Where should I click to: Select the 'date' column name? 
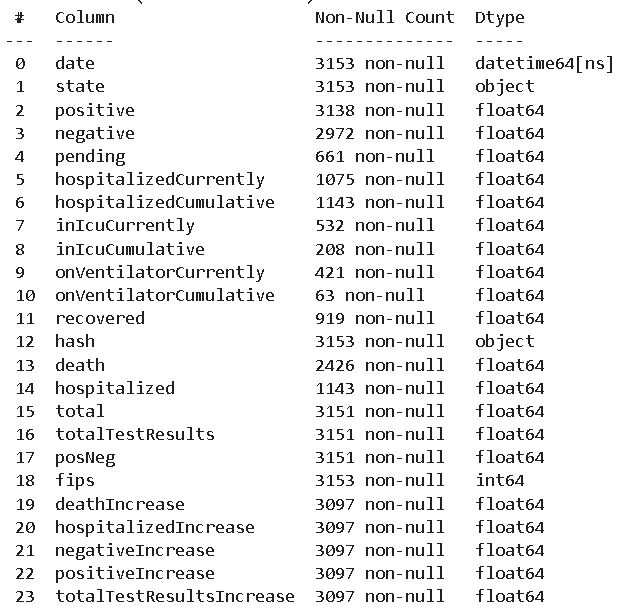(x=75, y=64)
